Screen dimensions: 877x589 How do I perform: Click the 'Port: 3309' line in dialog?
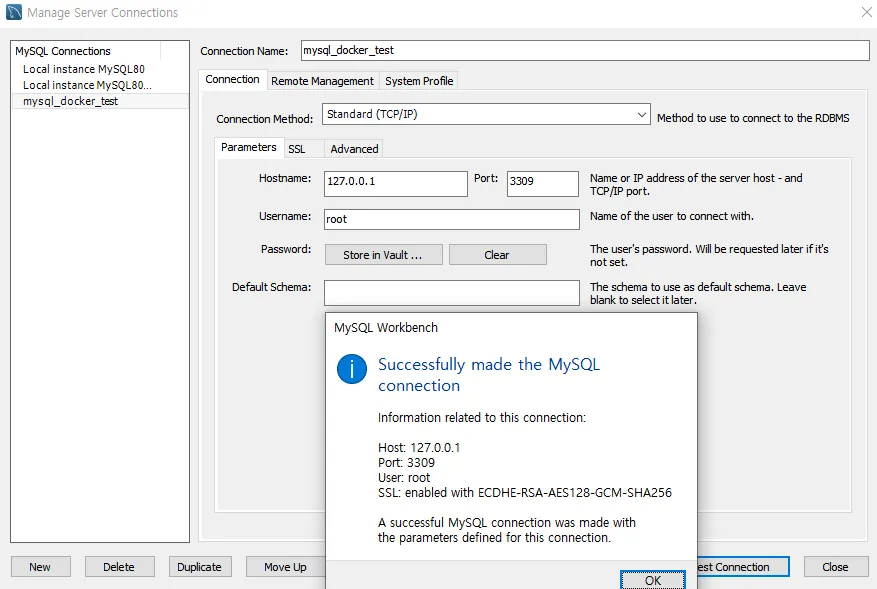407,463
